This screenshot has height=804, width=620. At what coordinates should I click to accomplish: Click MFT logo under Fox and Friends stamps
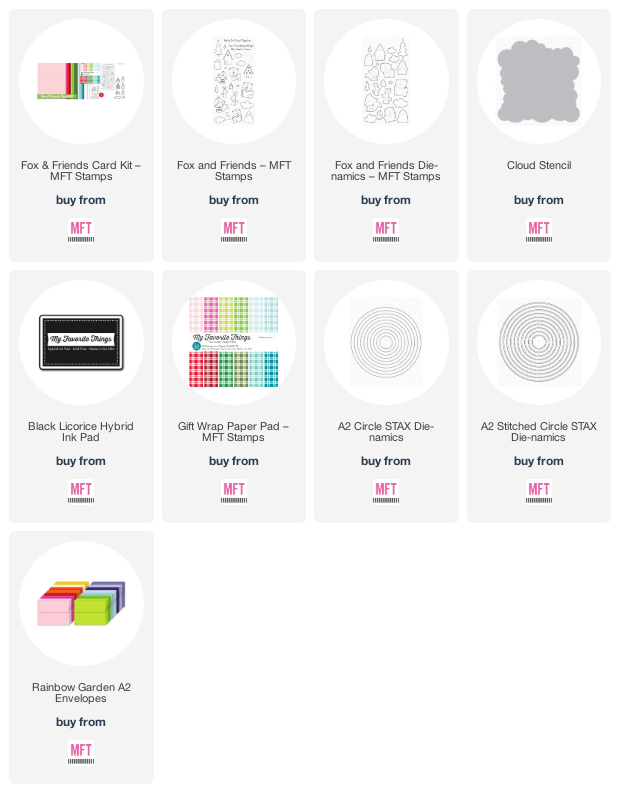coord(234,230)
